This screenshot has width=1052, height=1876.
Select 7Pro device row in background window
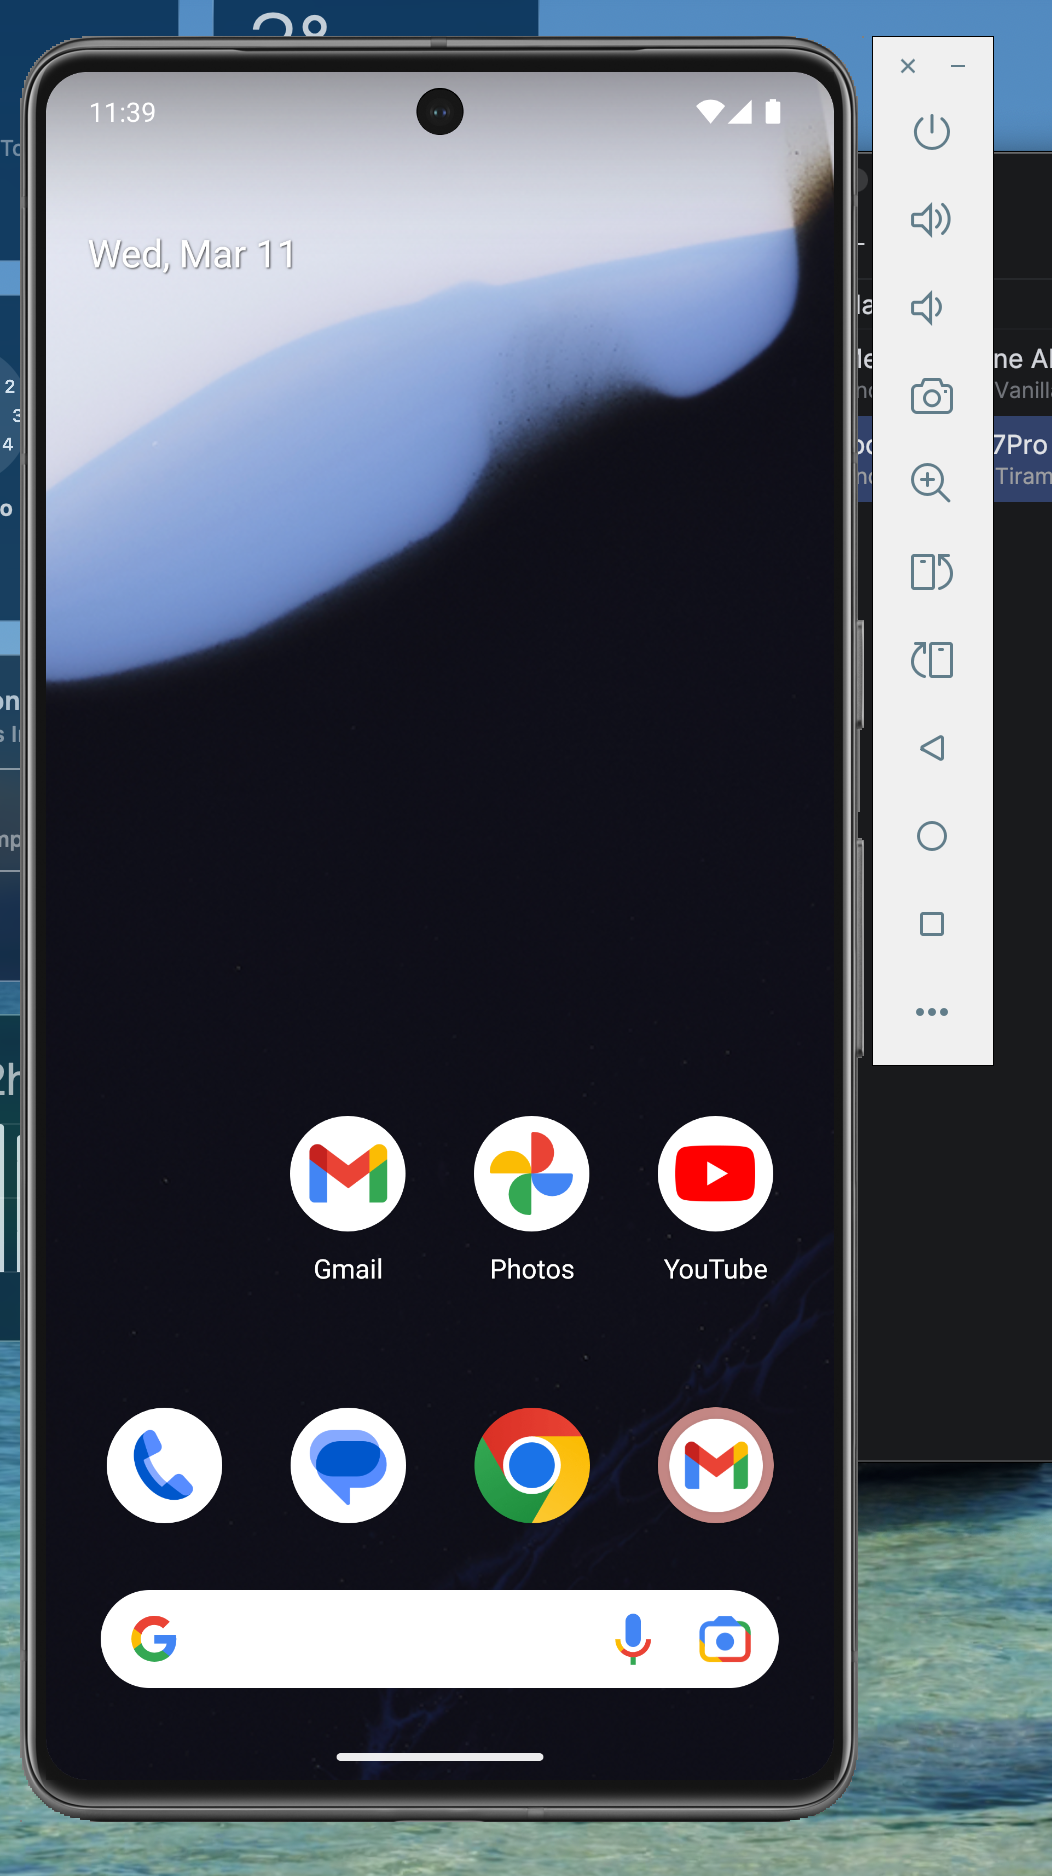coord(1022,459)
